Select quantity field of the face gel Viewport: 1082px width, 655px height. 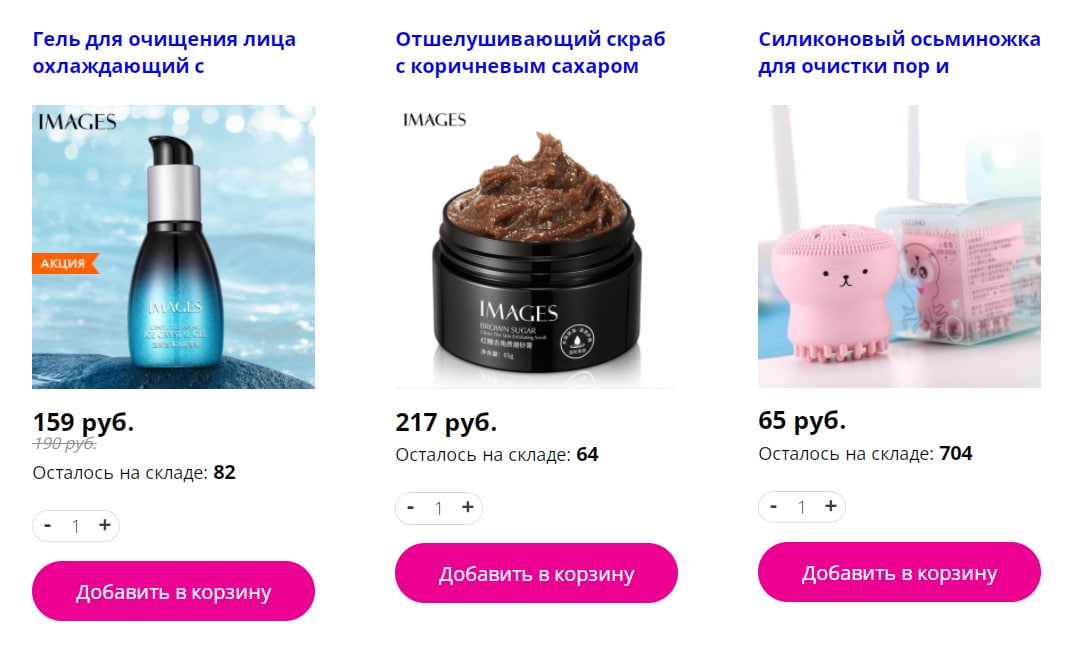tap(76, 527)
